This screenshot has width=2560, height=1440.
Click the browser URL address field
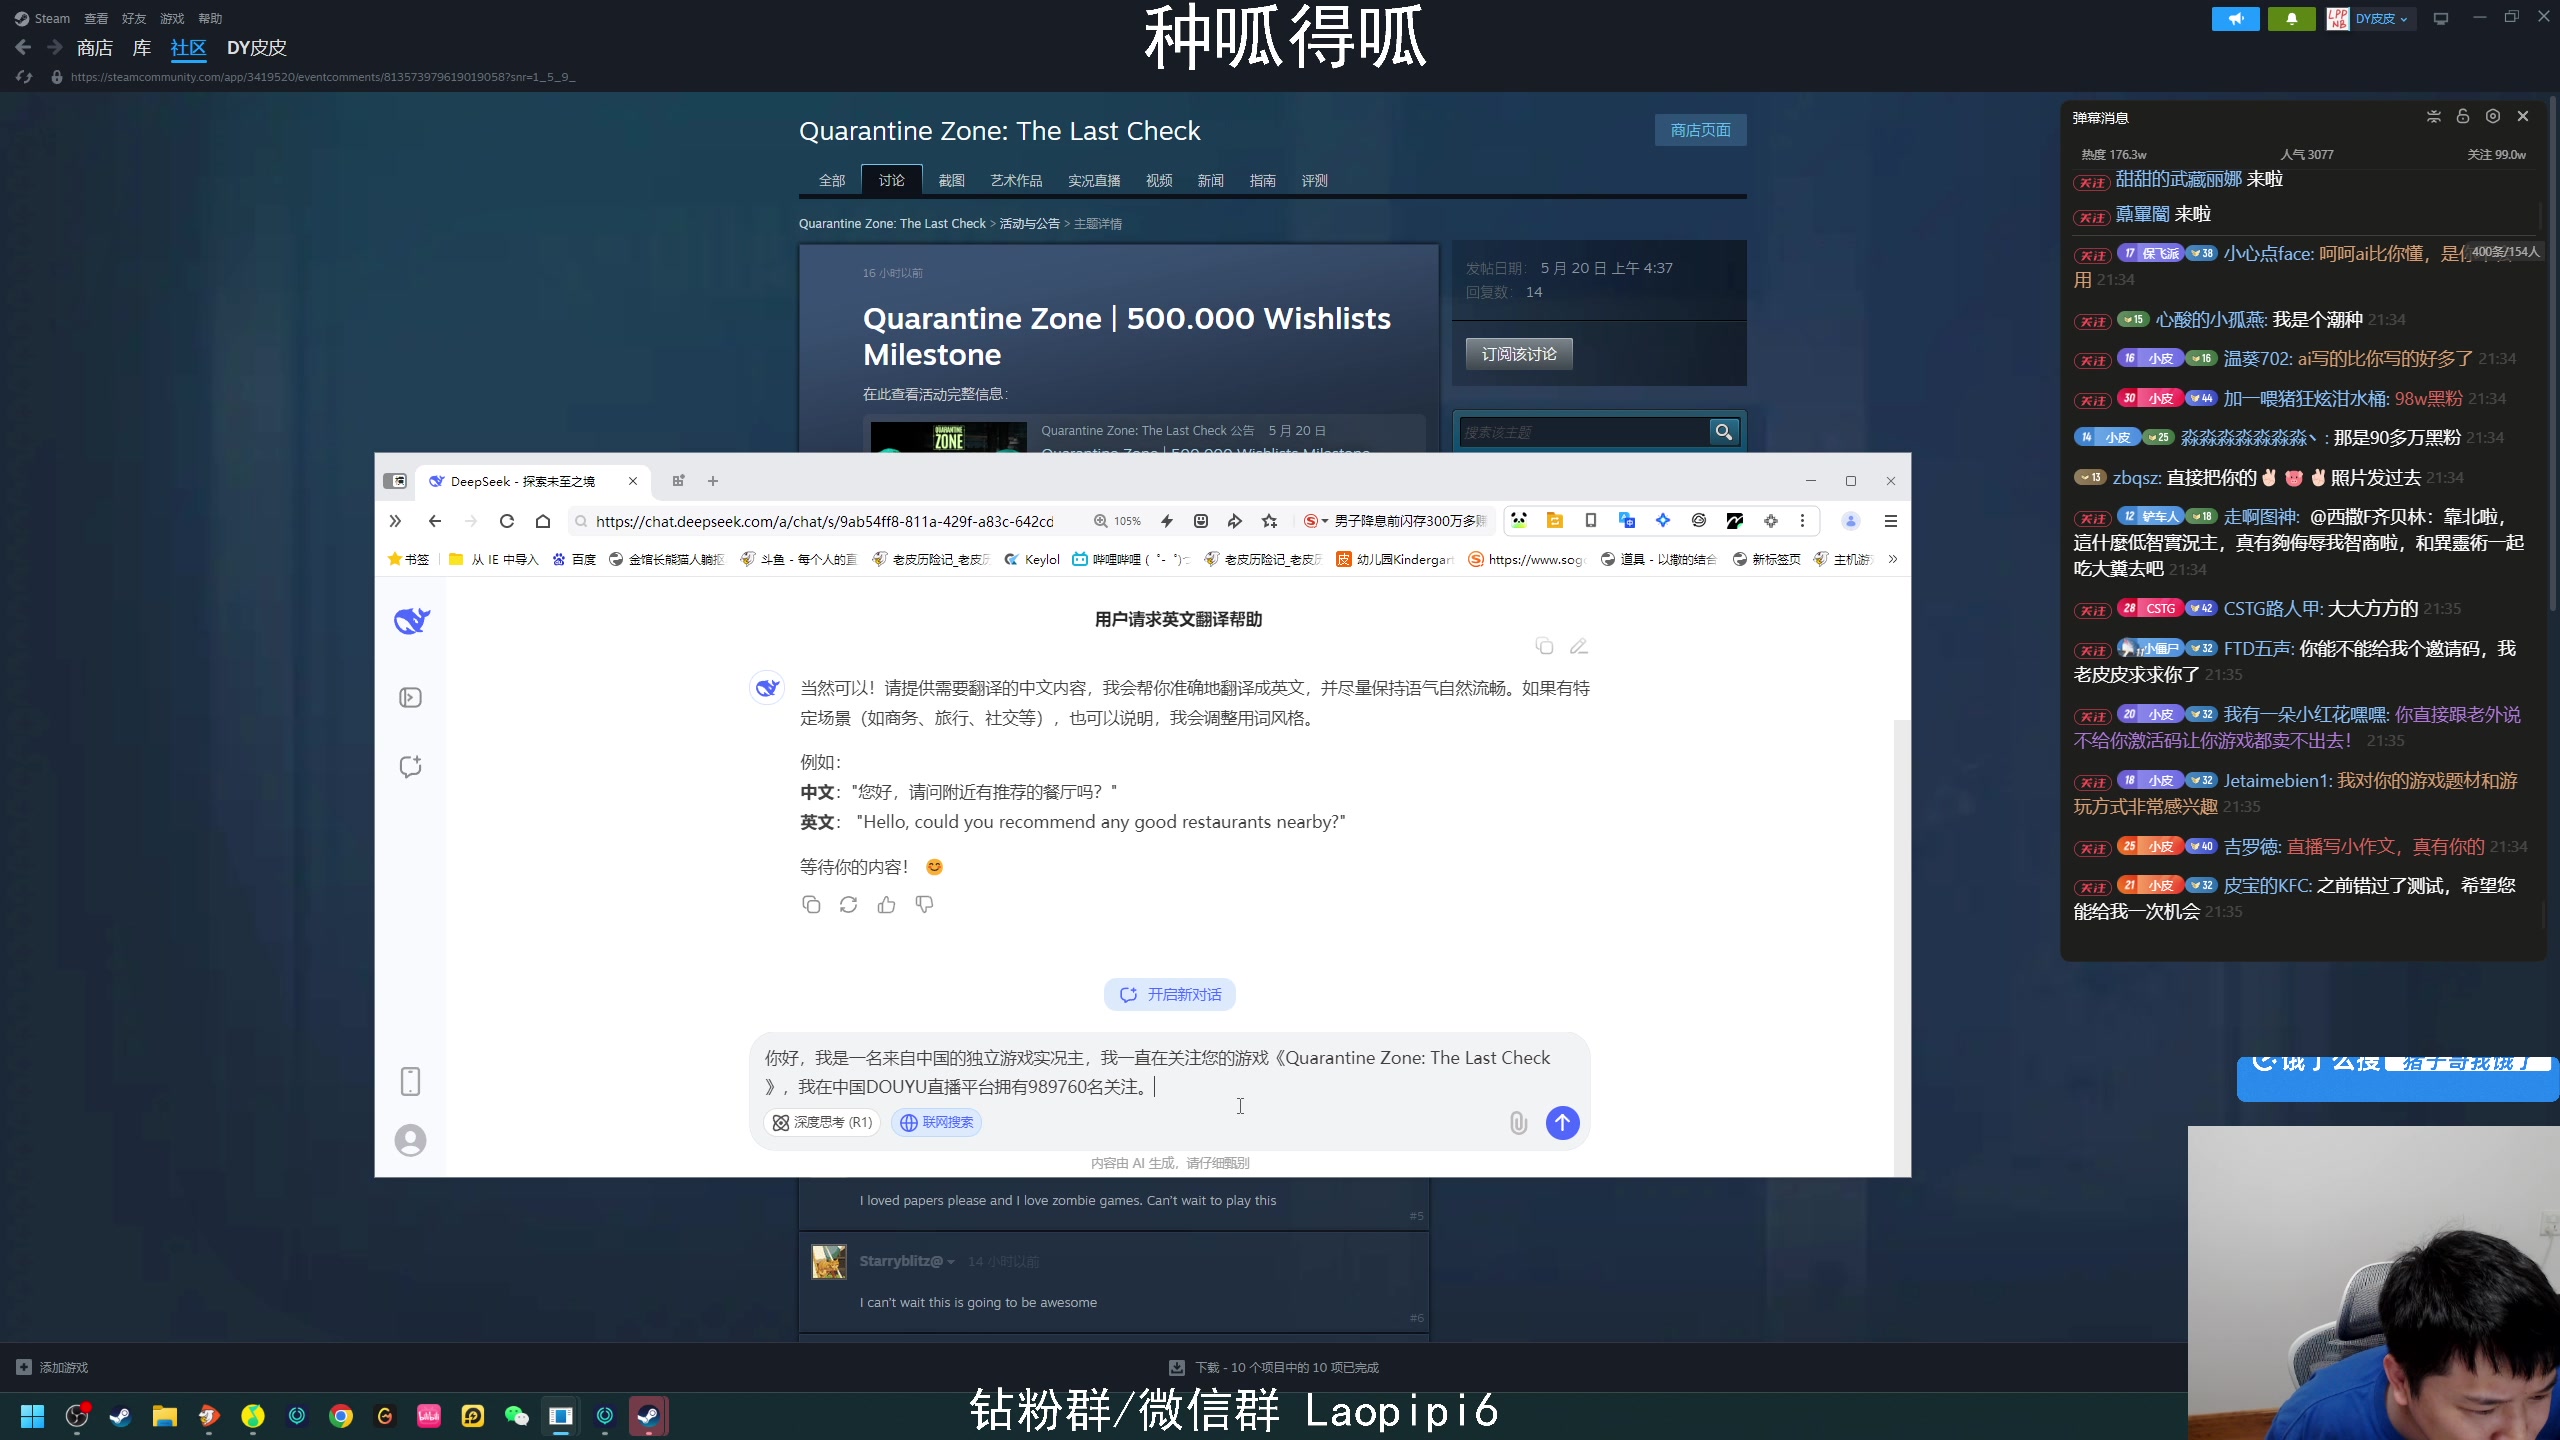click(825, 521)
